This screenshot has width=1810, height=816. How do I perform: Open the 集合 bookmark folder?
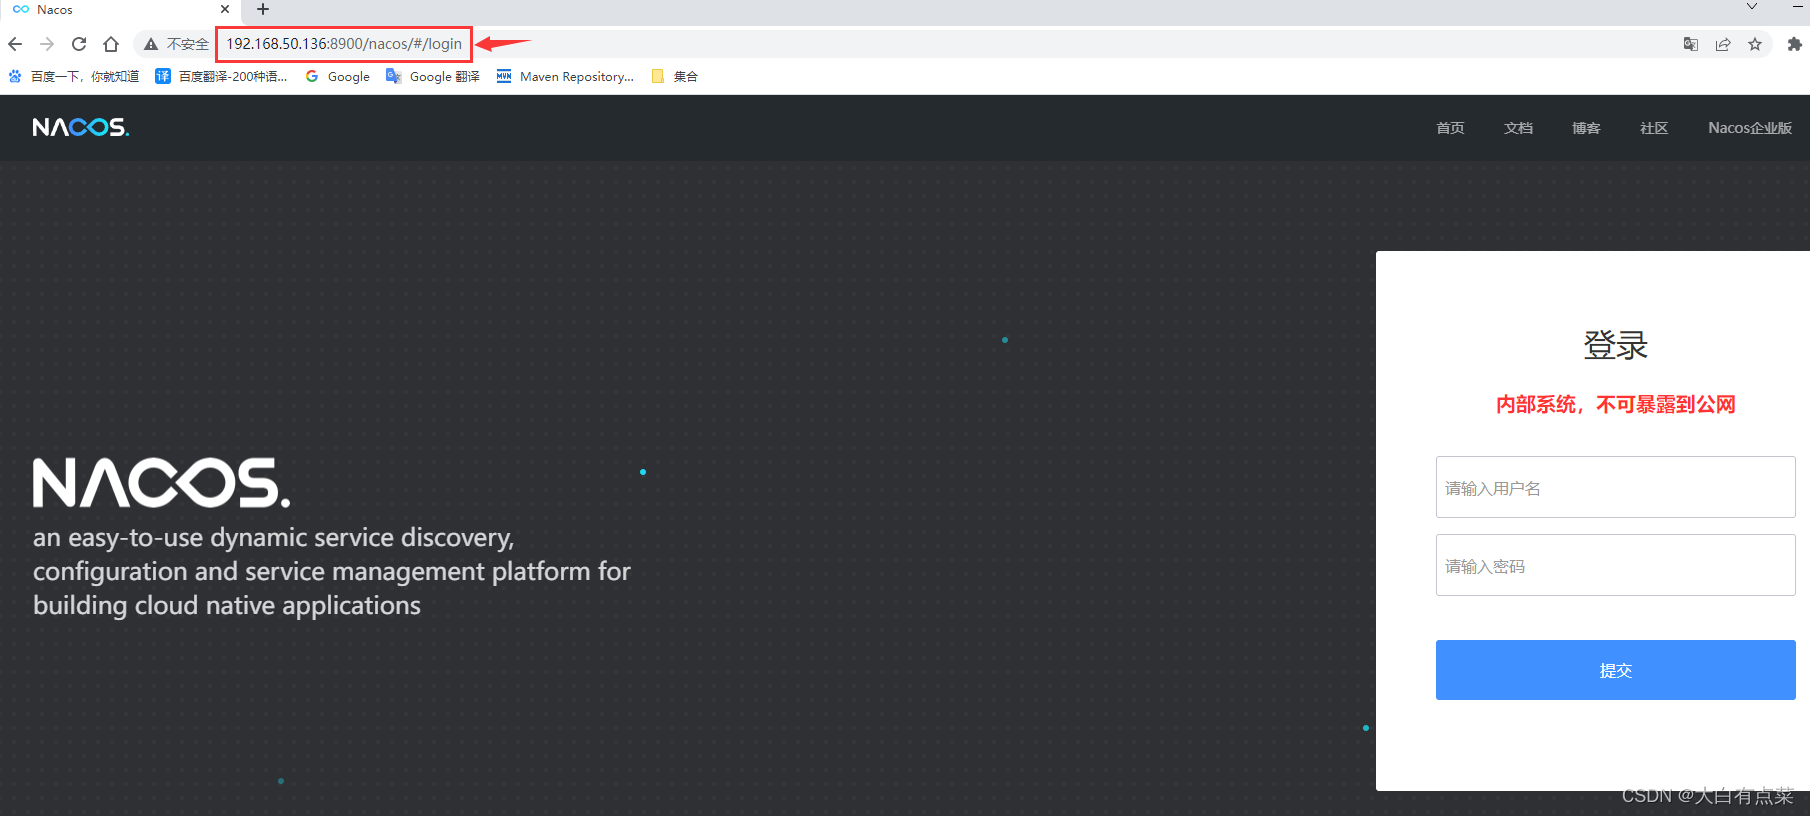click(x=674, y=76)
